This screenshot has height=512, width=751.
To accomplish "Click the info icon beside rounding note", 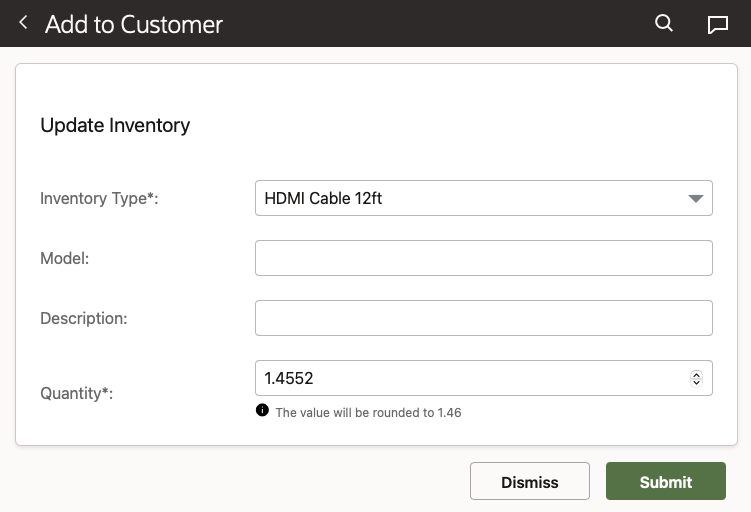I will click(262, 410).
